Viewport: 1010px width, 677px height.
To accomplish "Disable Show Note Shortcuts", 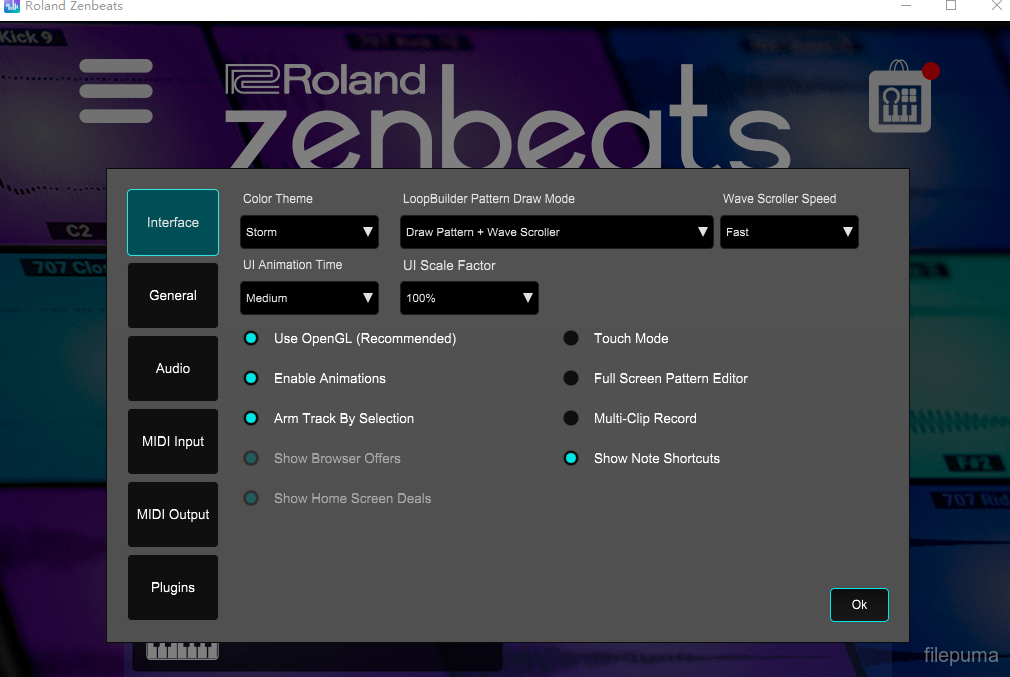I will coord(571,459).
